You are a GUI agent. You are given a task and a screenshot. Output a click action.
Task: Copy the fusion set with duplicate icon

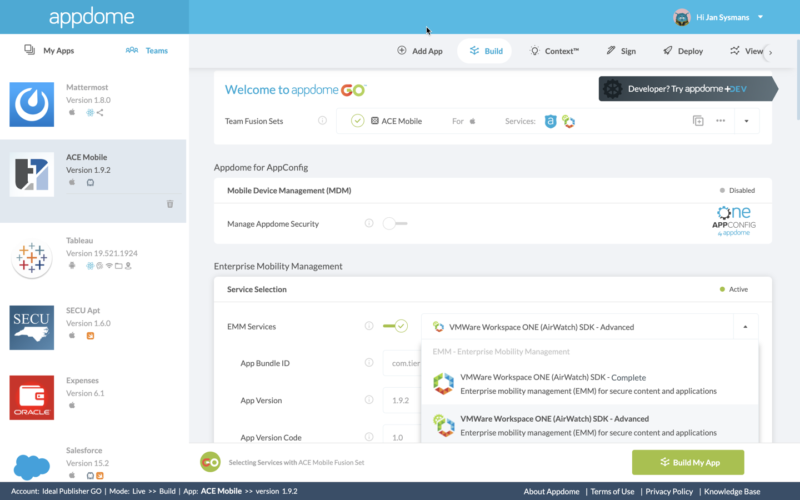pos(698,121)
